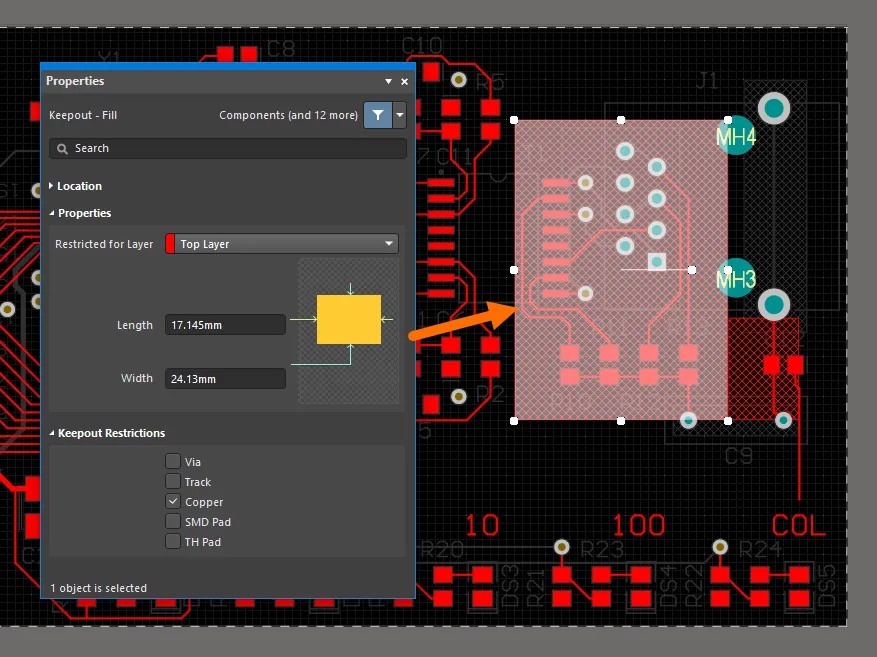Expand the Location section
This screenshot has width=877, height=657.
[76, 186]
